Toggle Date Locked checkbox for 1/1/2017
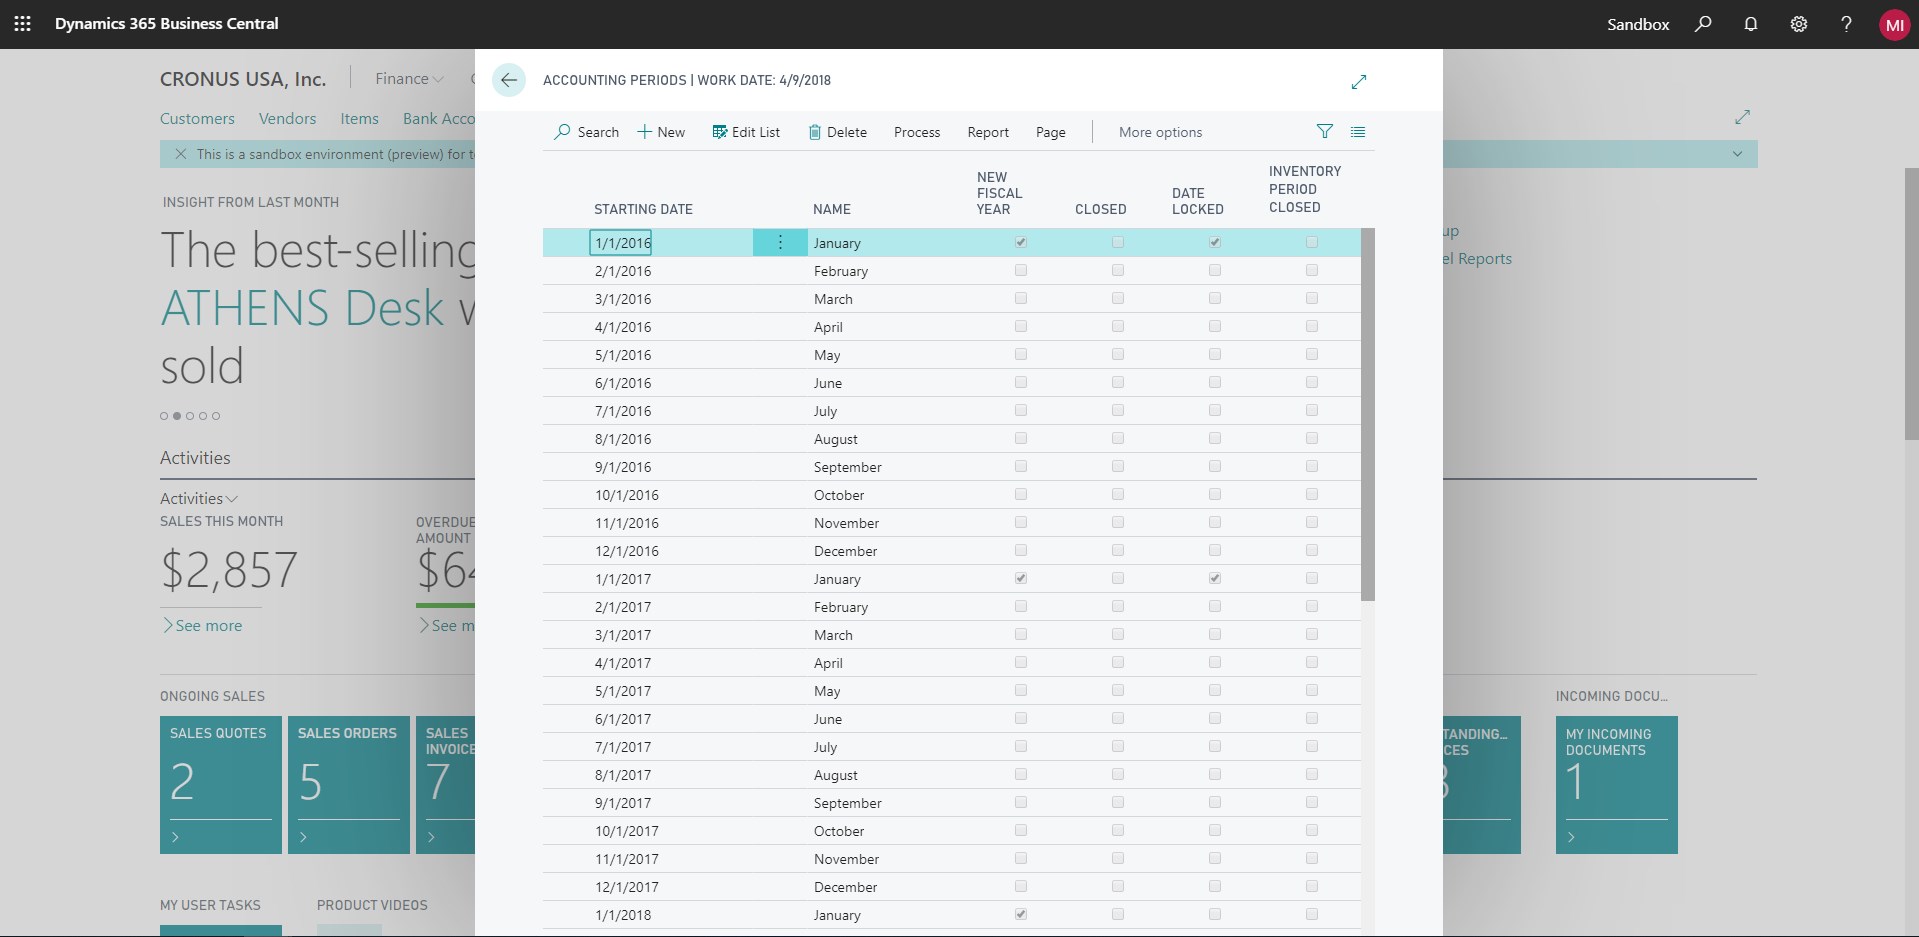 click(1215, 578)
